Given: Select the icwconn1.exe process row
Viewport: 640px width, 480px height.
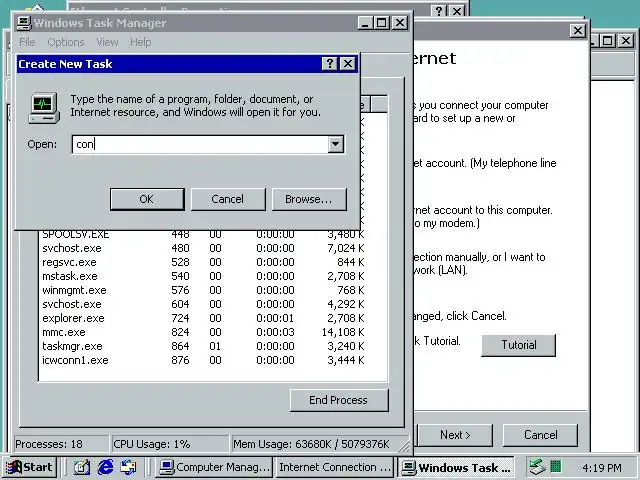Looking at the screenshot, I should [x=203, y=360].
